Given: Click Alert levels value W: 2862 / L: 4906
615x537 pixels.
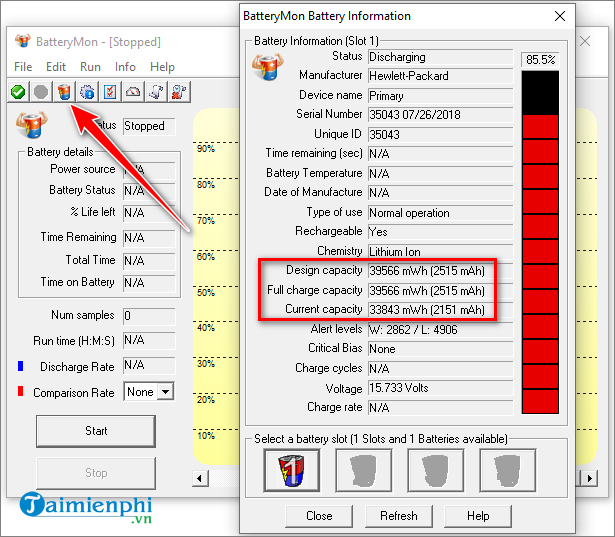Looking at the screenshot, I should point(440,329).
